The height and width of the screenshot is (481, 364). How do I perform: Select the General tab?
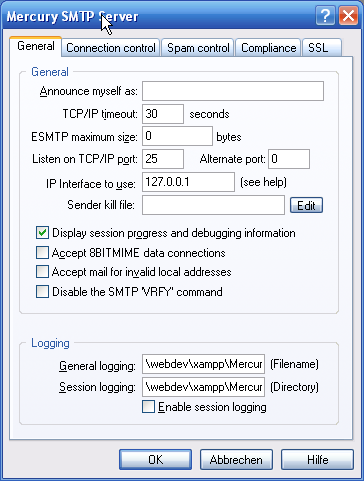[x=36, y=46]
